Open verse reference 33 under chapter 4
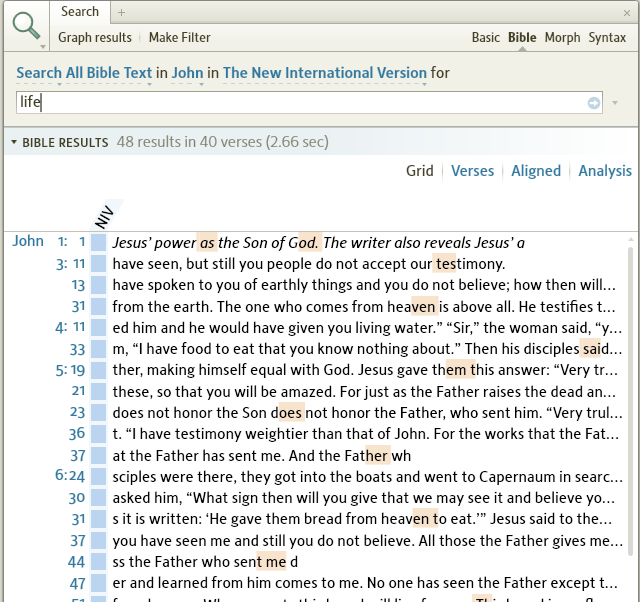The width and height of the screenshot is (640, 602). [78, 349]
